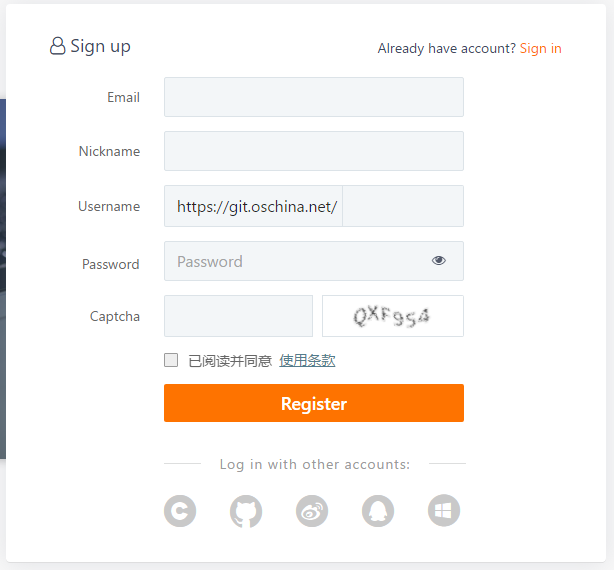
Task: Log in with the Windows account icon
Action: tap(444, 511)
